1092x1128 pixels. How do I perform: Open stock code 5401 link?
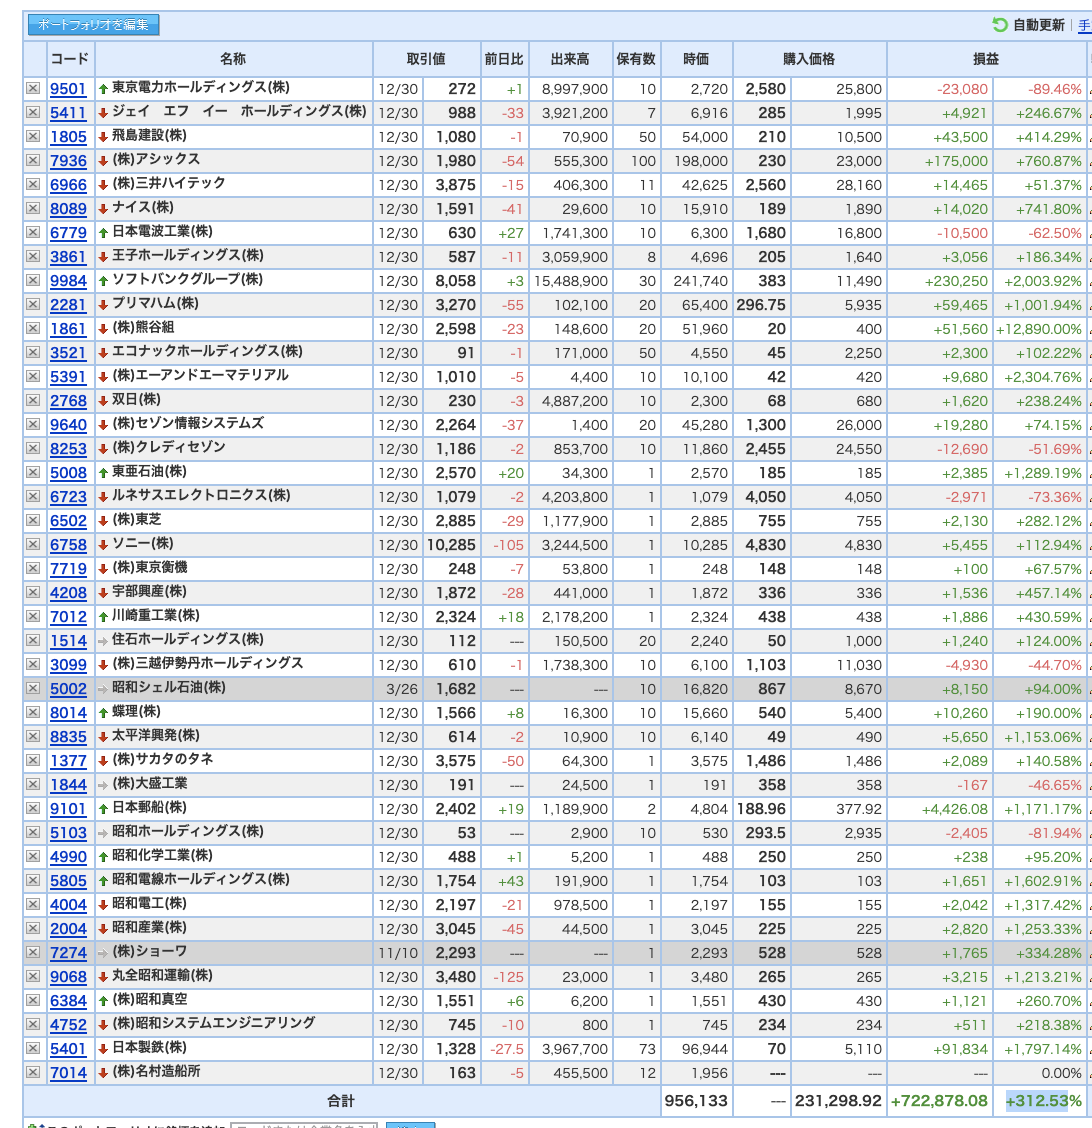[68, 1049]
